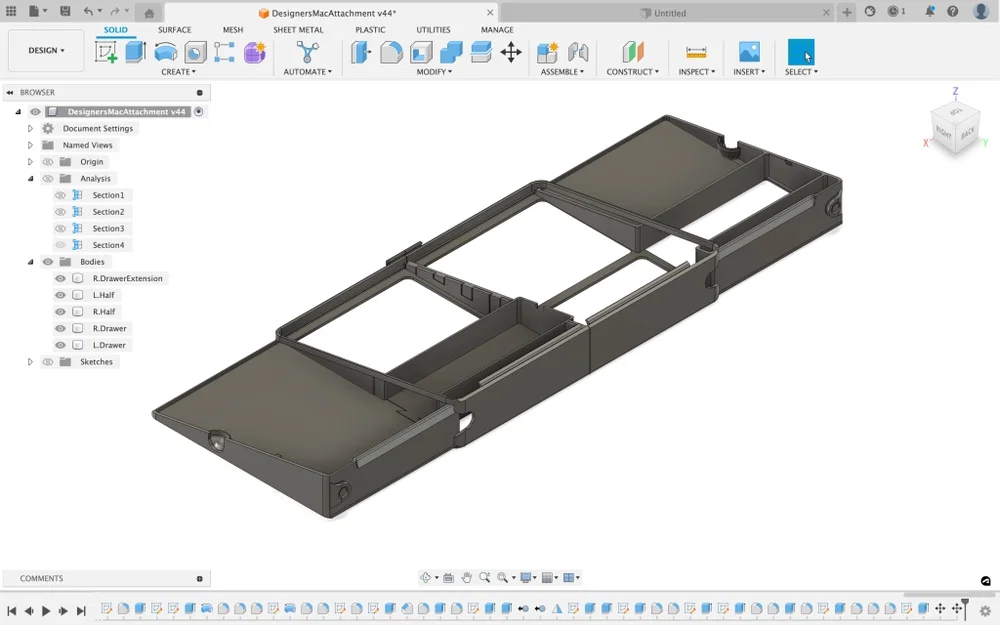
Task: Open the notifications bell
Action: (930, 11)
